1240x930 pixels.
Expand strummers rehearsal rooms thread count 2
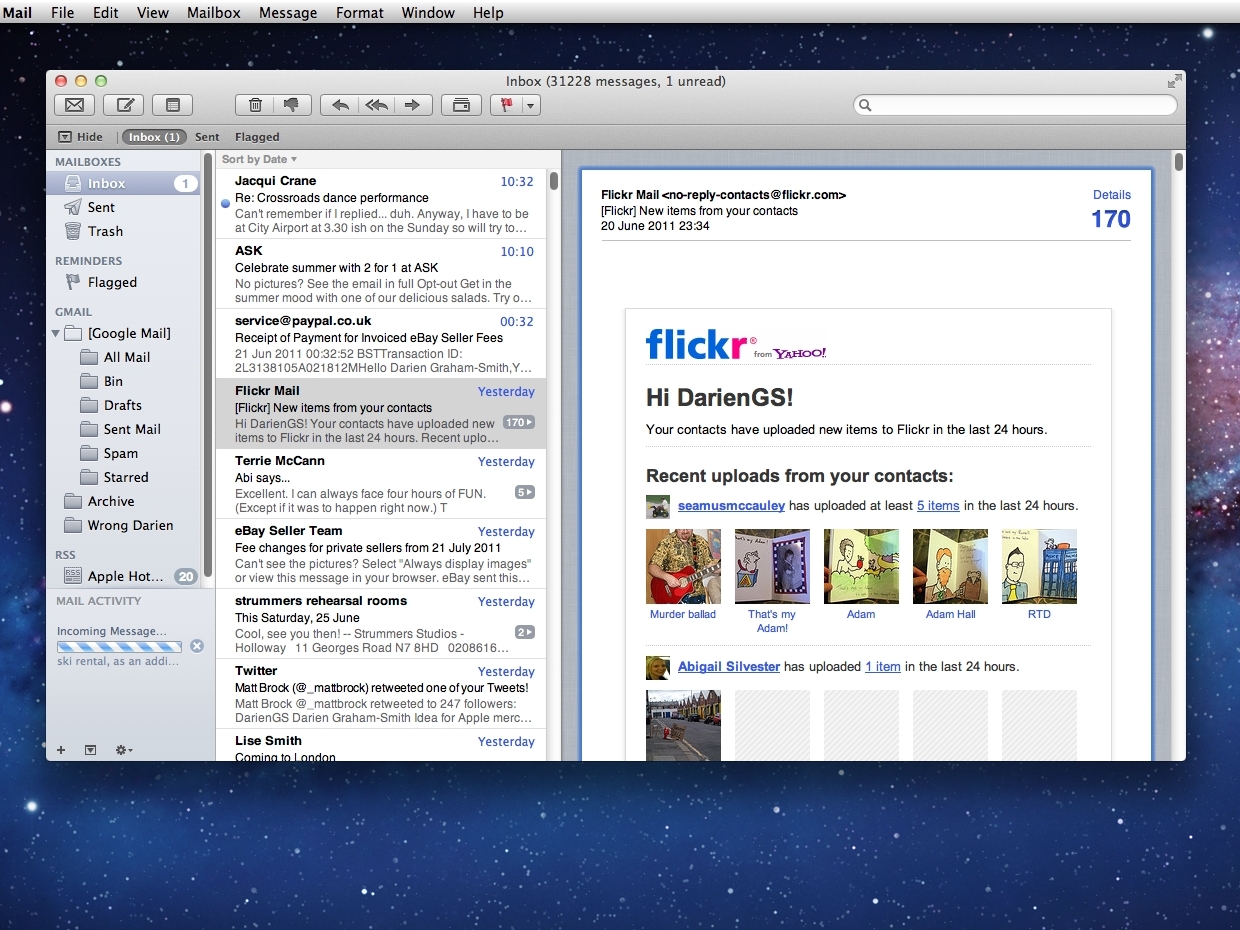point(525,632)
